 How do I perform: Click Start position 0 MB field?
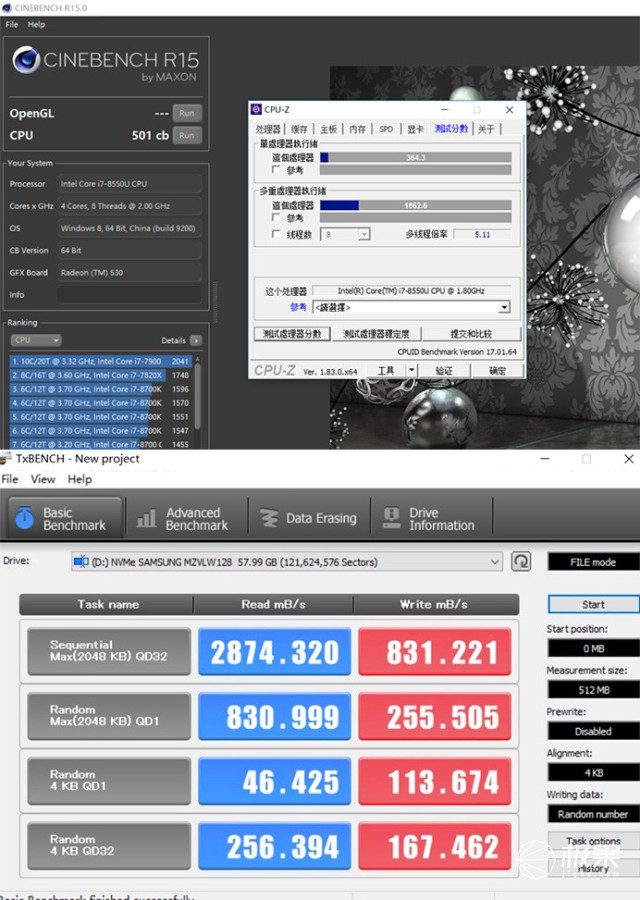click(594, 649)
